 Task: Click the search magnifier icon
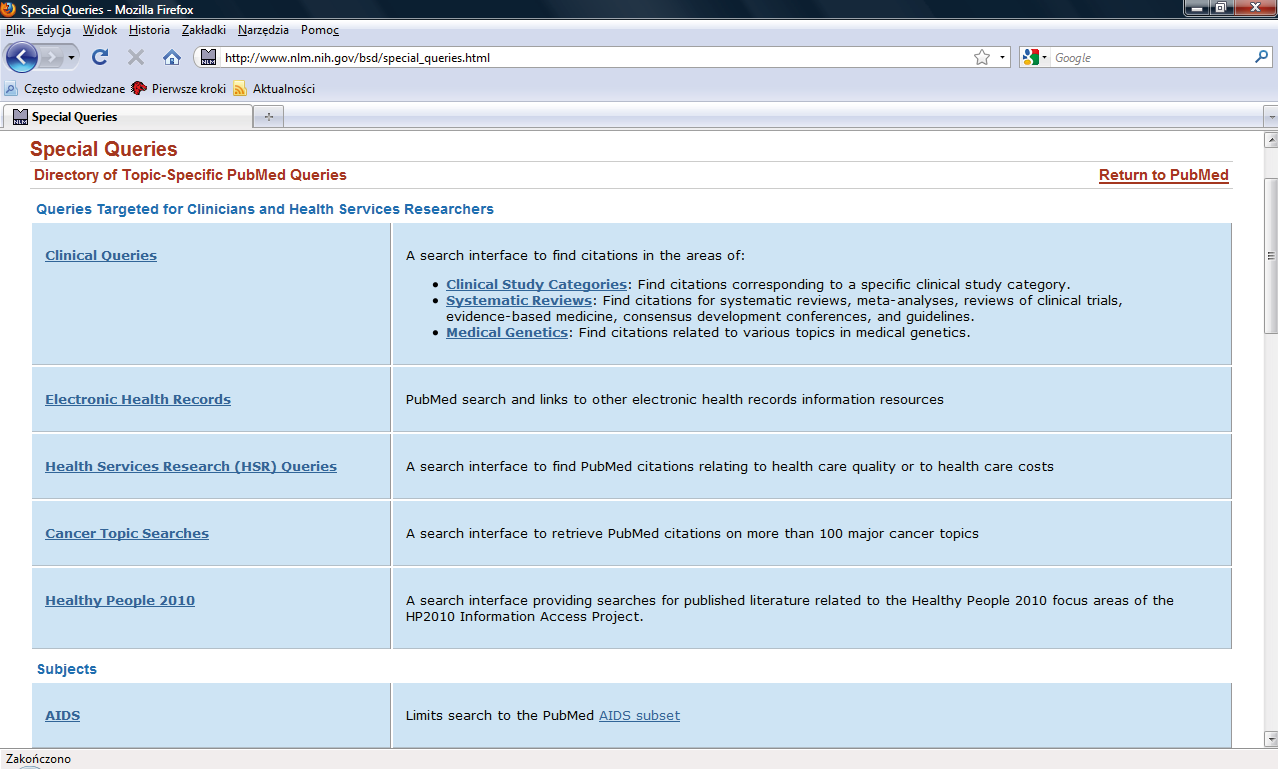[1262, 57]
